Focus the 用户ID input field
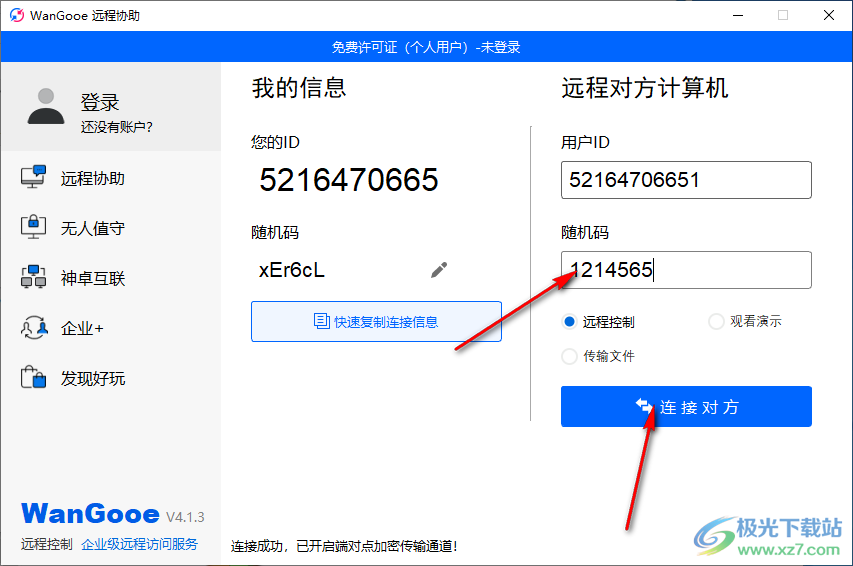This screenshot has height=566, width=853. coord(686,180)
